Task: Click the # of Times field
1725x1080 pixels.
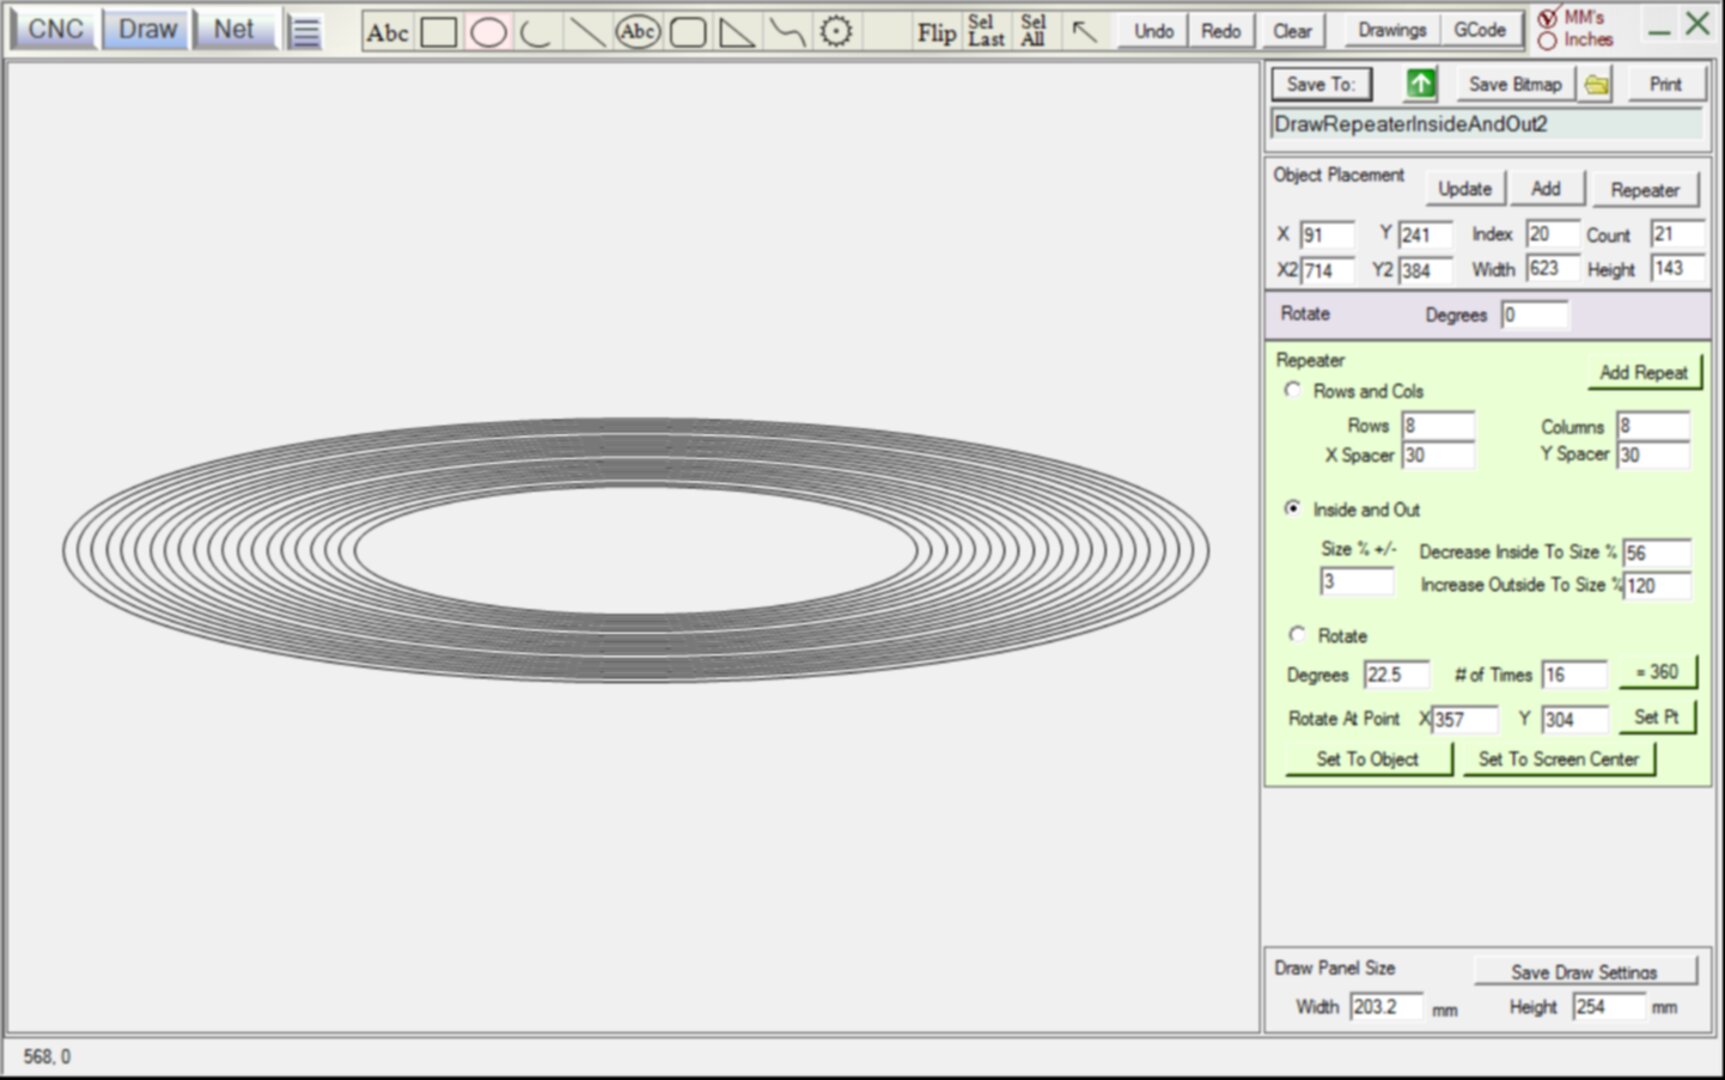Action: 1574,674
